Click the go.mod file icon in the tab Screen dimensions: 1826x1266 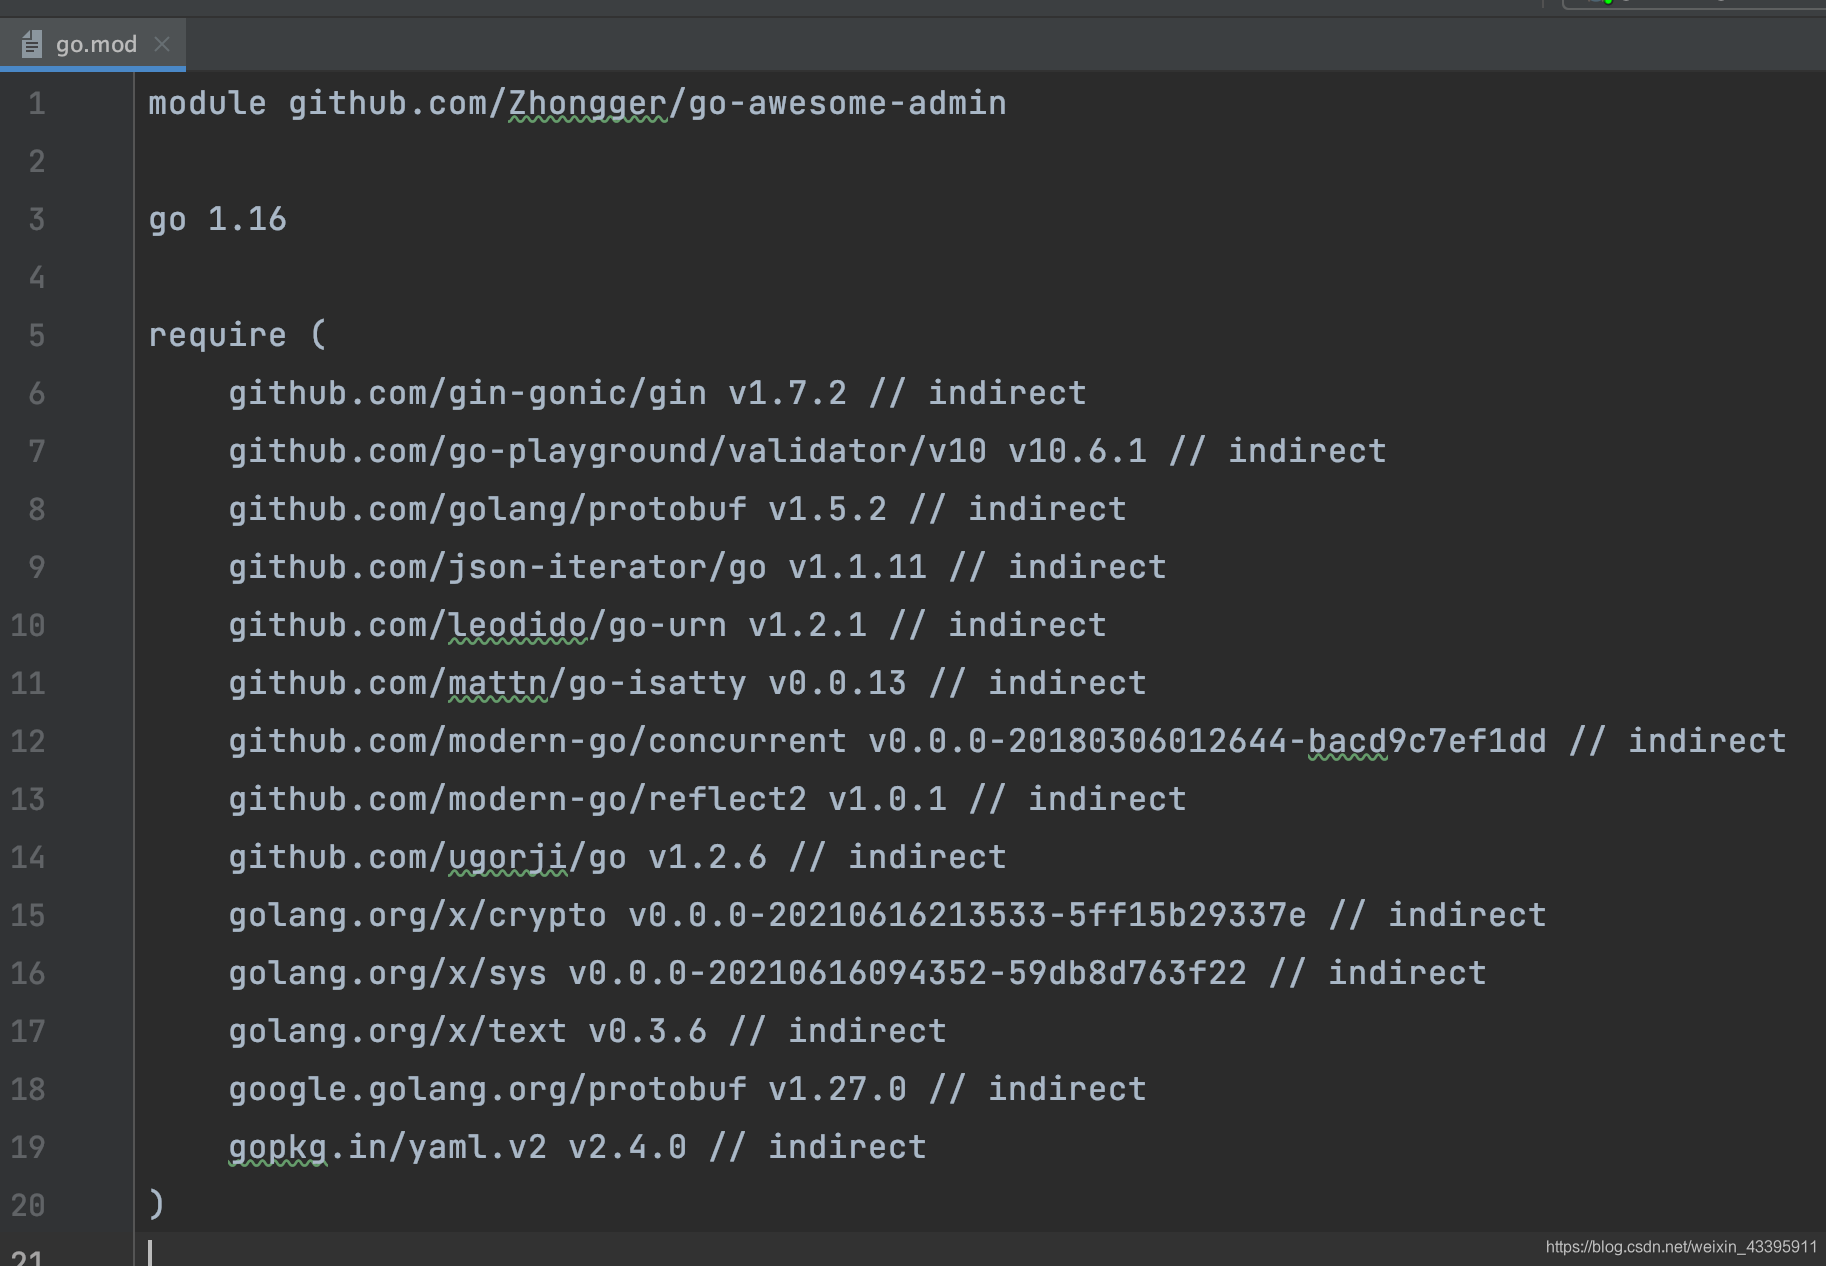pyautogui.click(x=32, y=44)
